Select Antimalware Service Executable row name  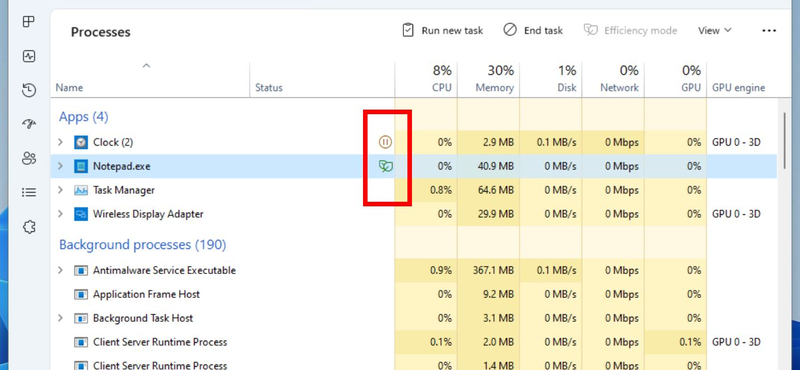pyautogui.click(x=164, y=270)
